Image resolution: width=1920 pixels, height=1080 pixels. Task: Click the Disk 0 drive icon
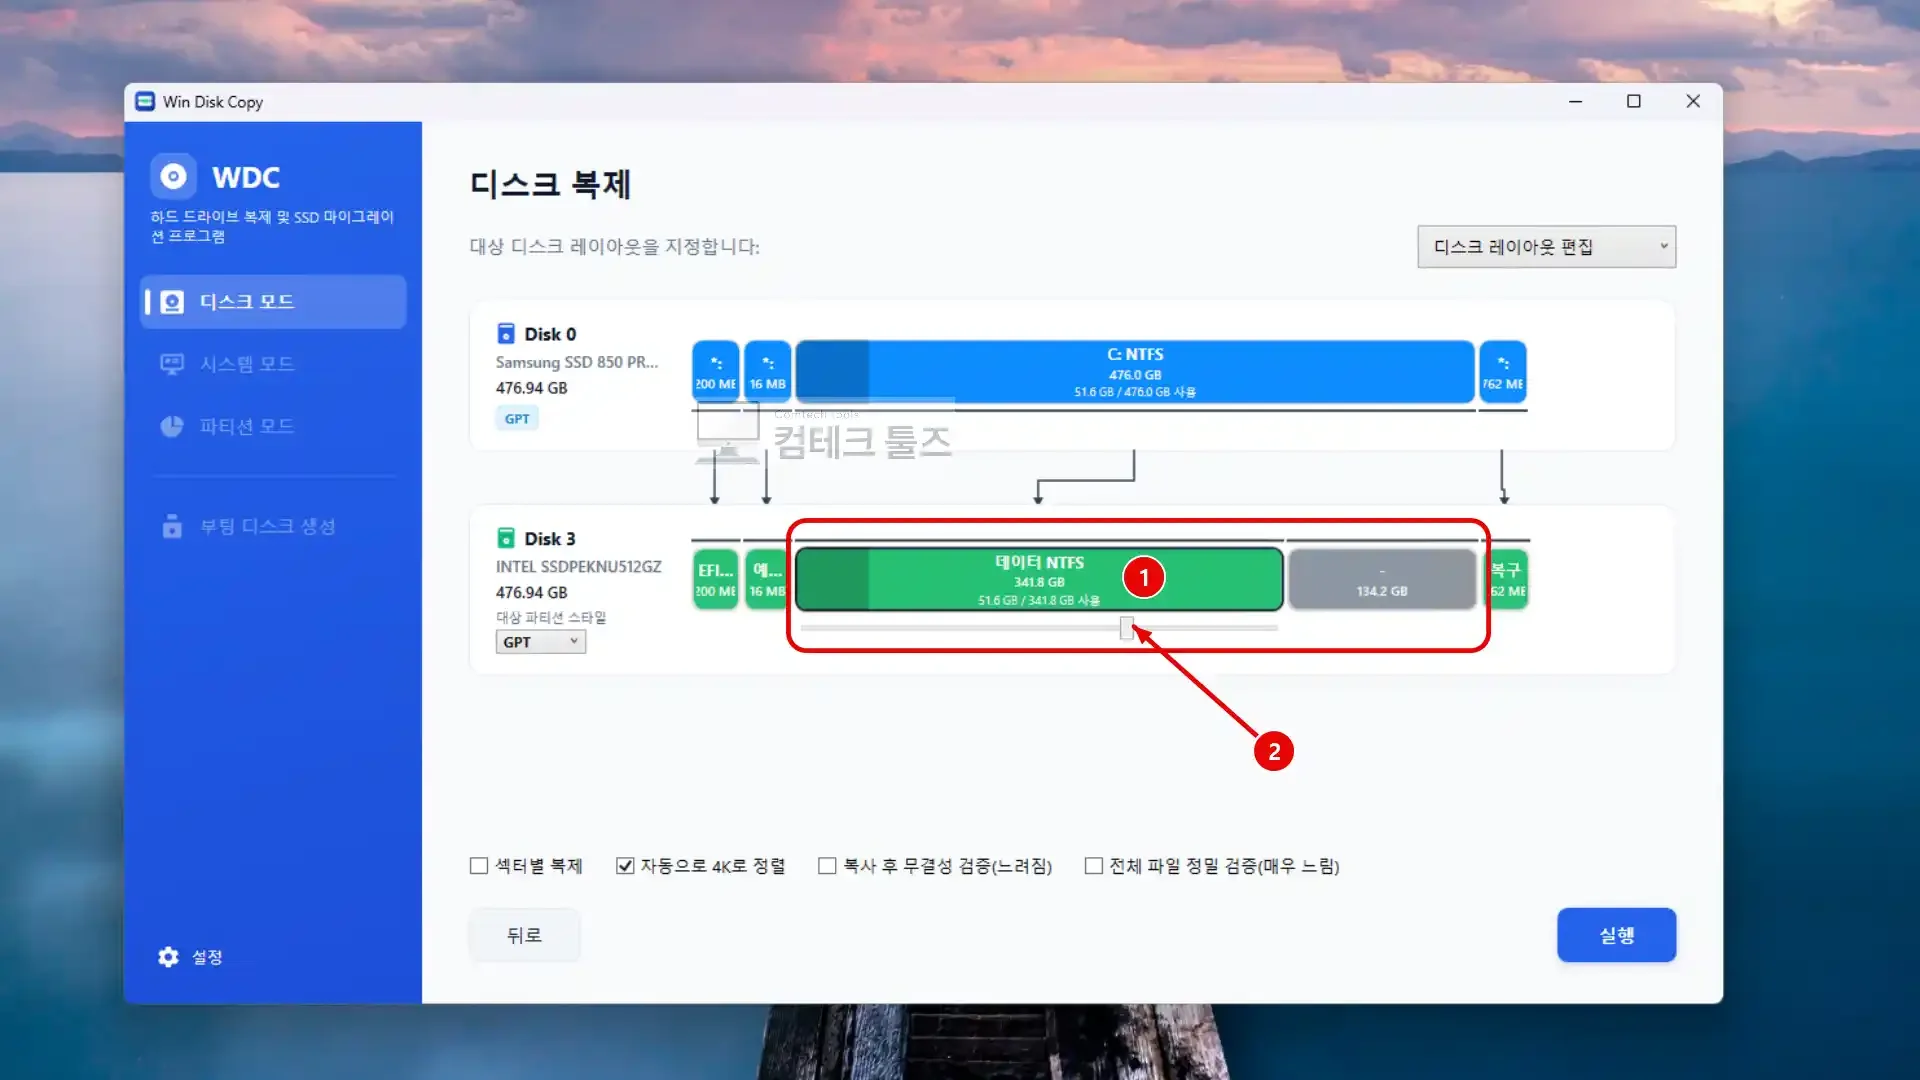[506, 334]
